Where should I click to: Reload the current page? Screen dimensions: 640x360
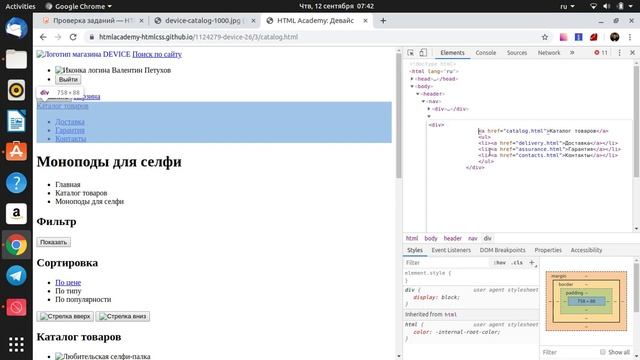(x=73, y=37)
